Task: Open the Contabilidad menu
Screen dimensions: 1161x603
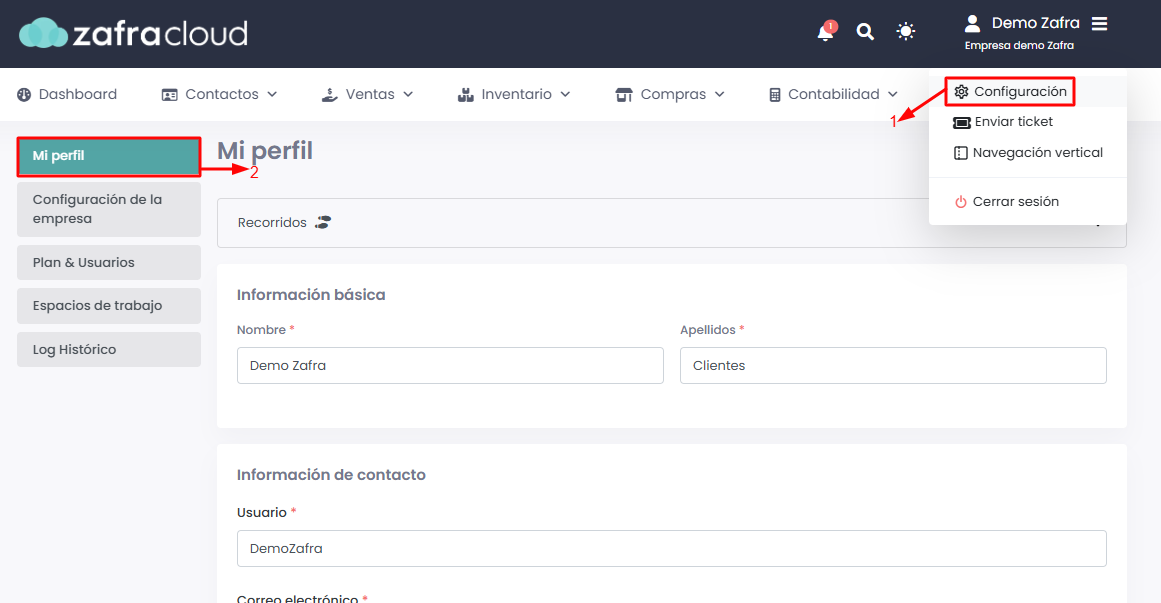Action: tap(833, 95)
